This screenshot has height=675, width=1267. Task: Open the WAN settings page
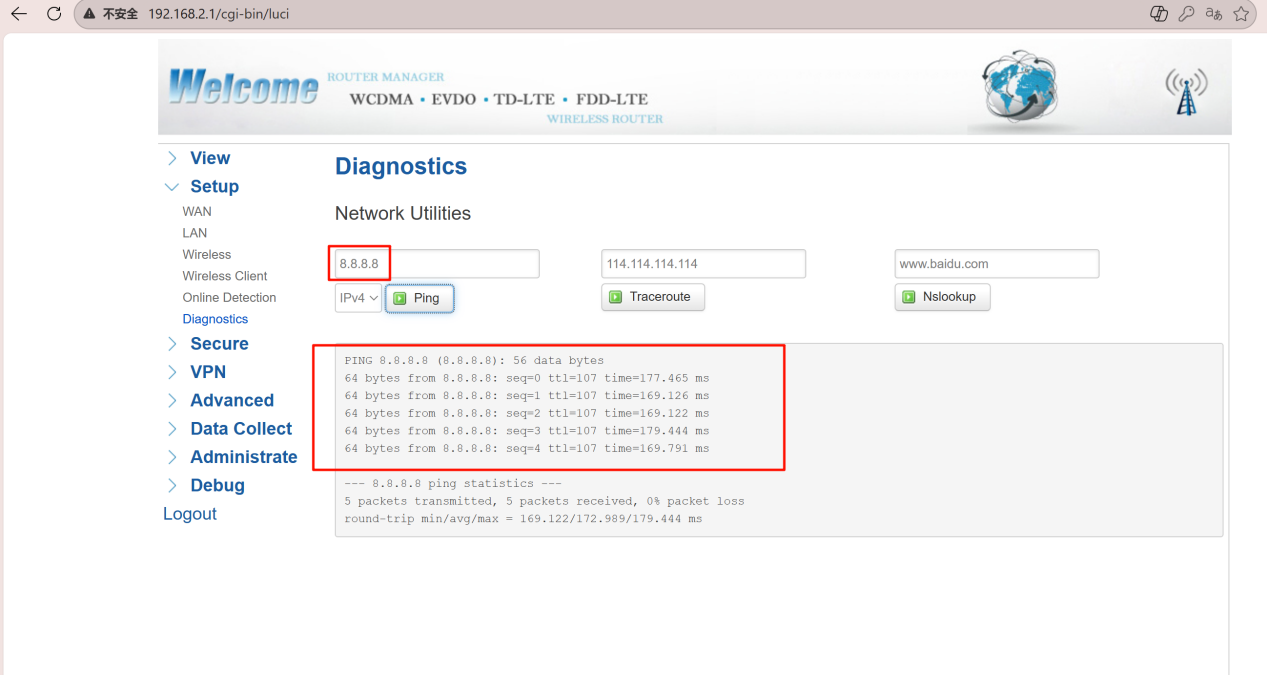(197, 212)
